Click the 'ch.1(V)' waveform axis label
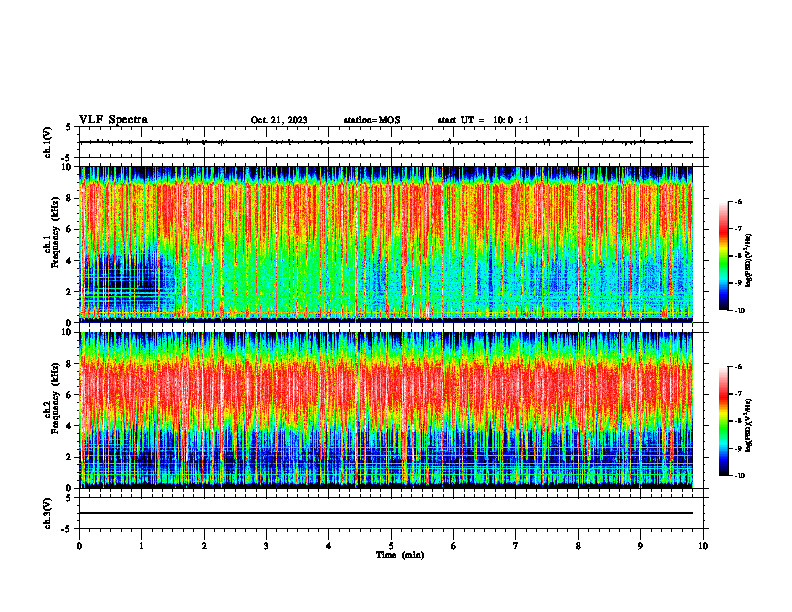The image size is (792, 612). [47, 142]
